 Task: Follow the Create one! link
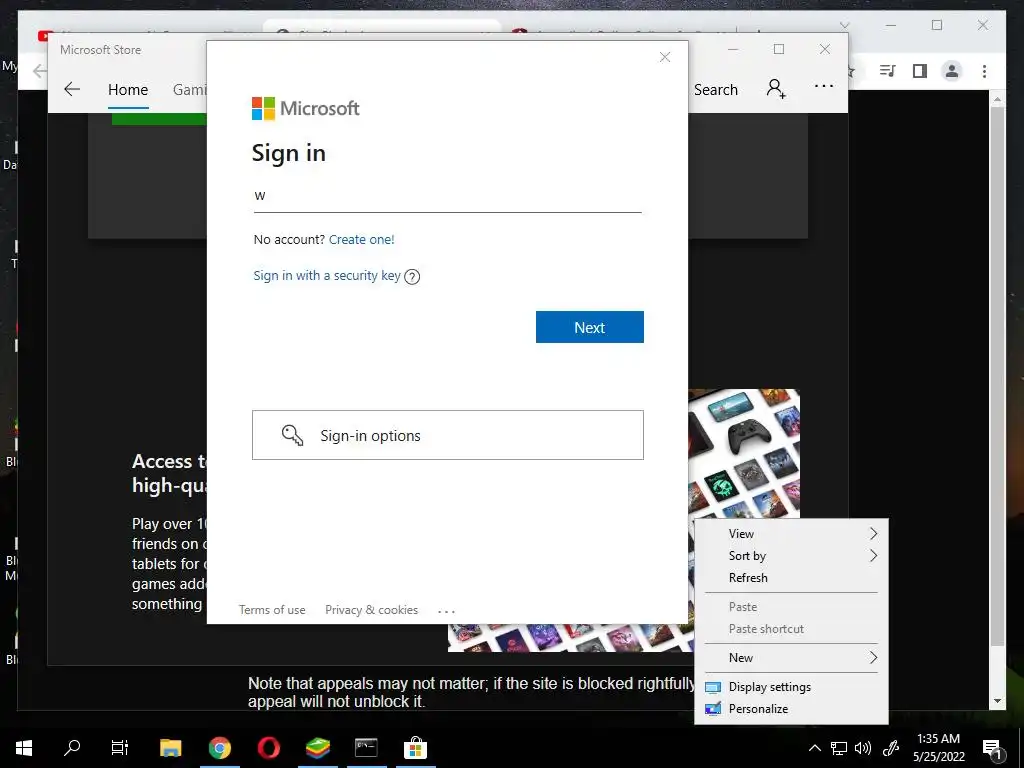(361, 240)
